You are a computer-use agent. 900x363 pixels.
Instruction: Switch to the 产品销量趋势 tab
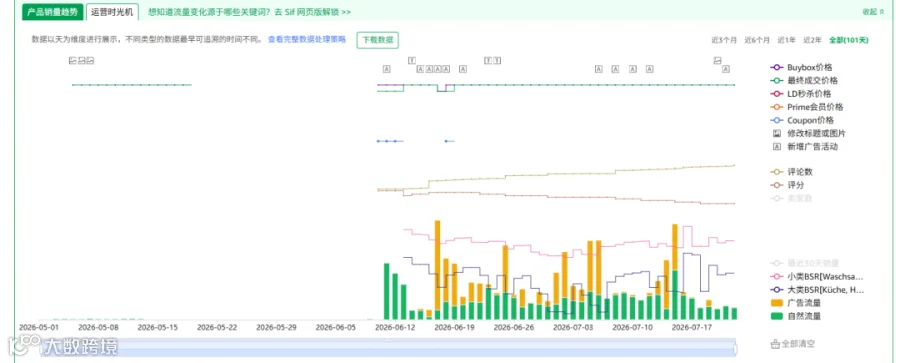pyautogui.click(x=53, y=11)
